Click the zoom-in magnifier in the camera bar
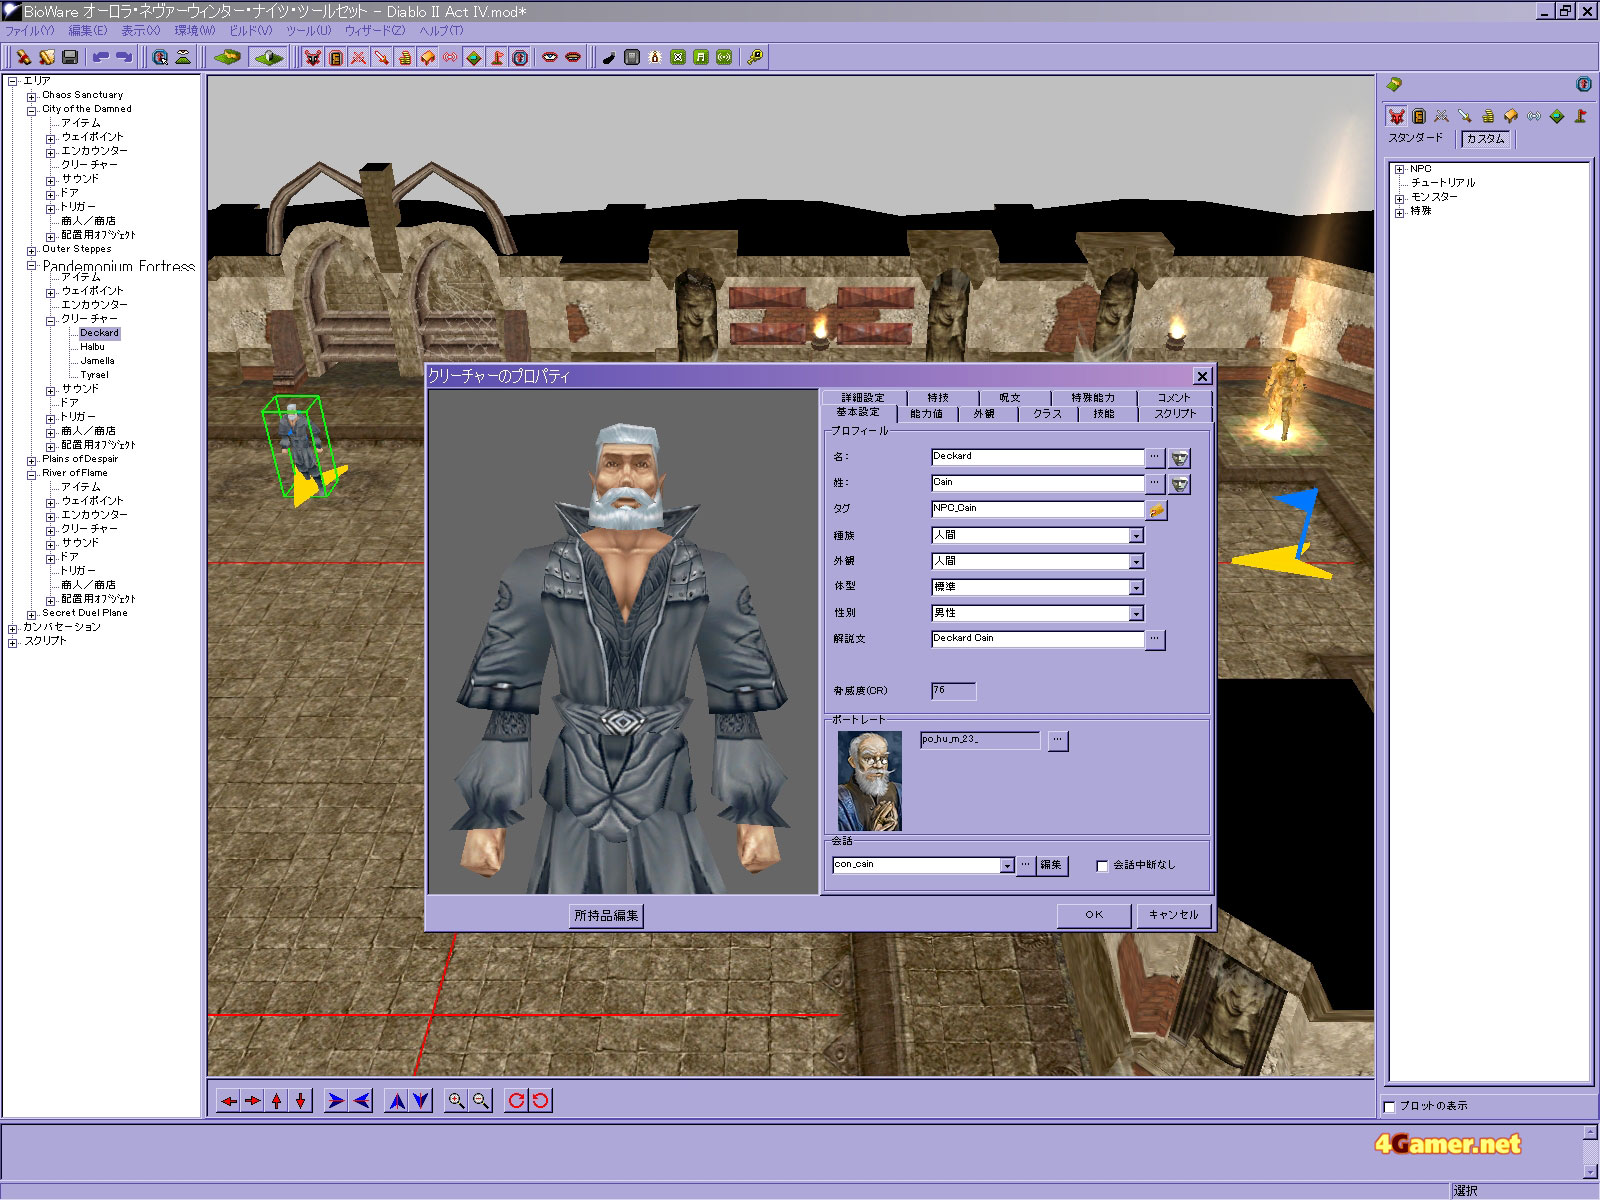This screenshot has width=1600, height=1200. coord(456,1101)
